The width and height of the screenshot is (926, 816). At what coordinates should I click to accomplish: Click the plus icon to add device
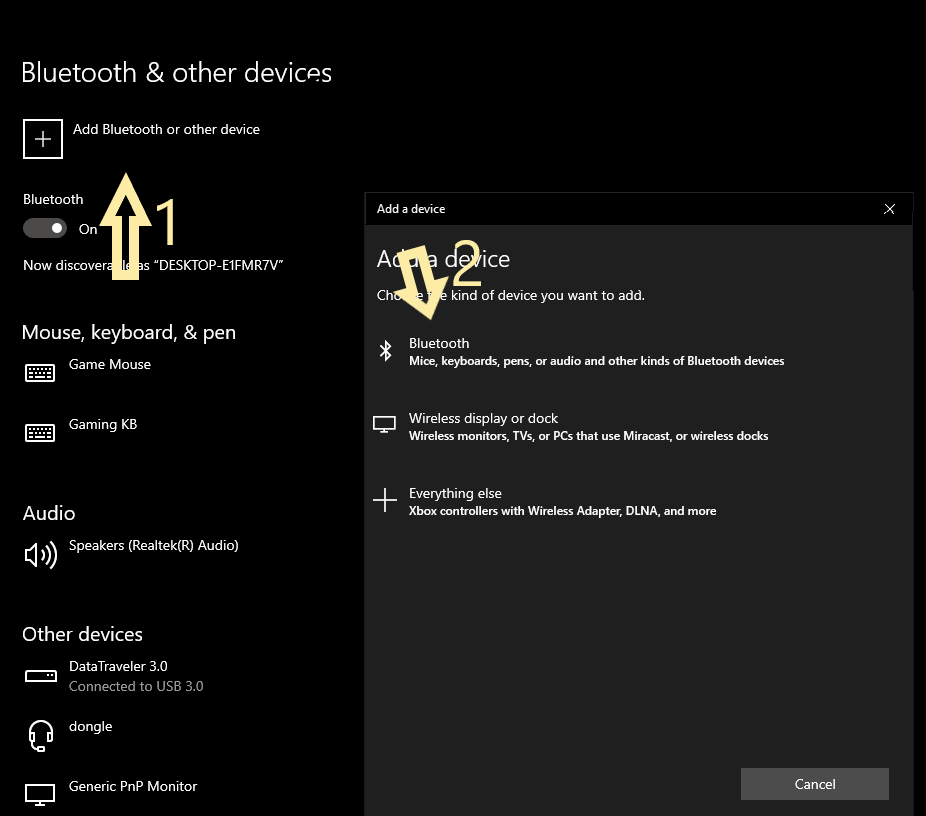pos(43,140)
